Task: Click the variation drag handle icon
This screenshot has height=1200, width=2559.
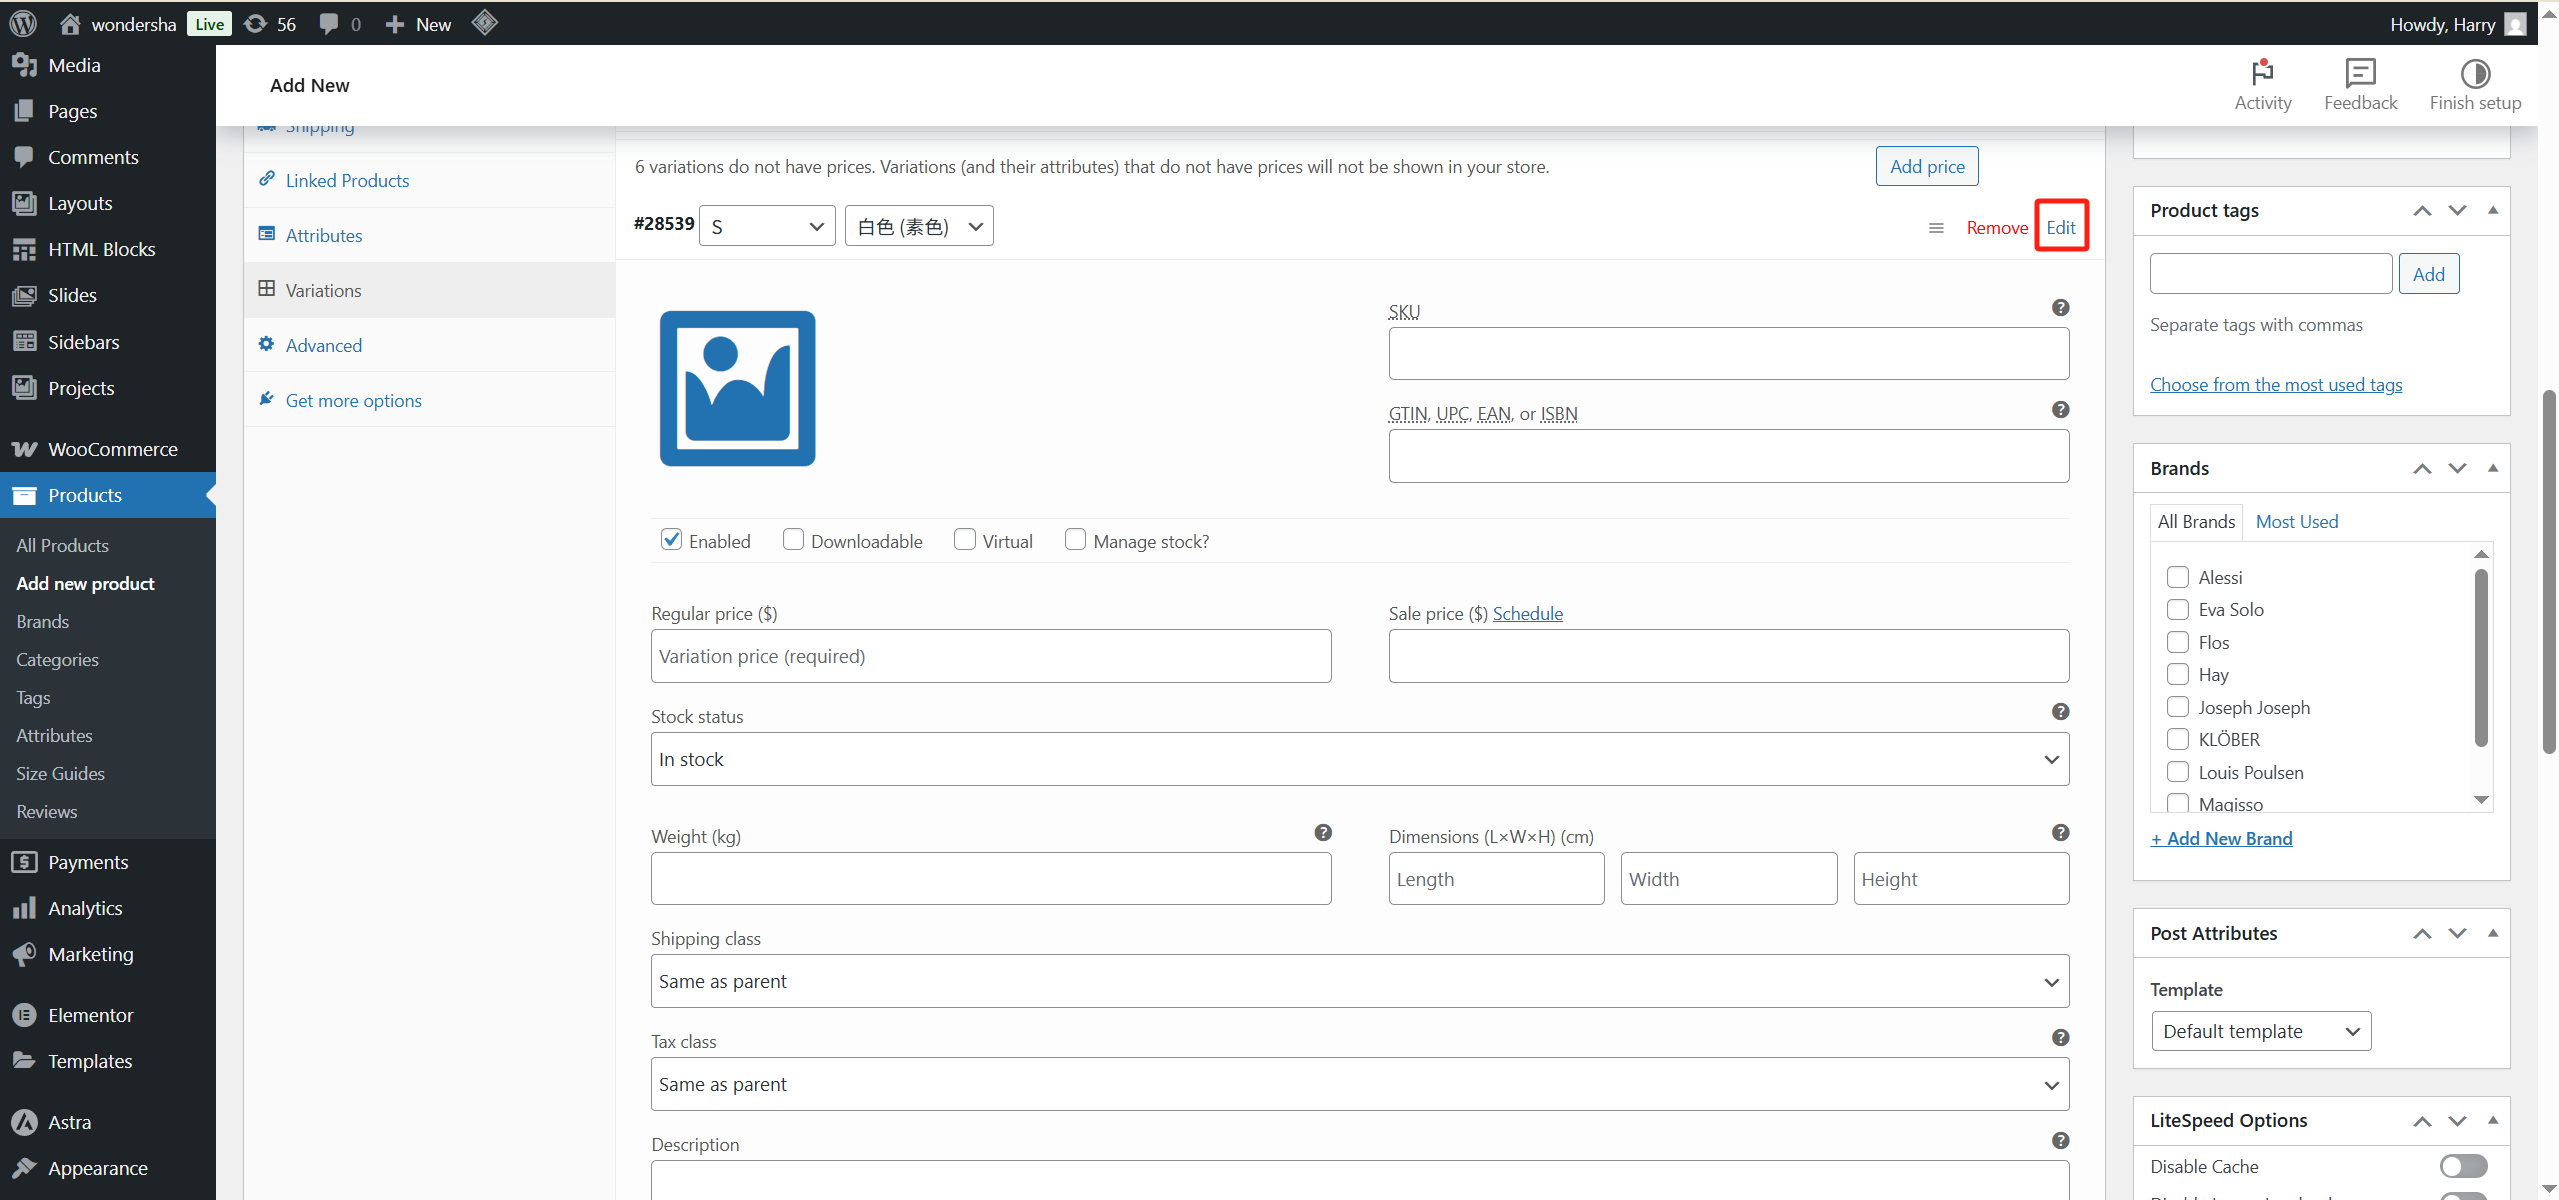Action: [1936, 228]
